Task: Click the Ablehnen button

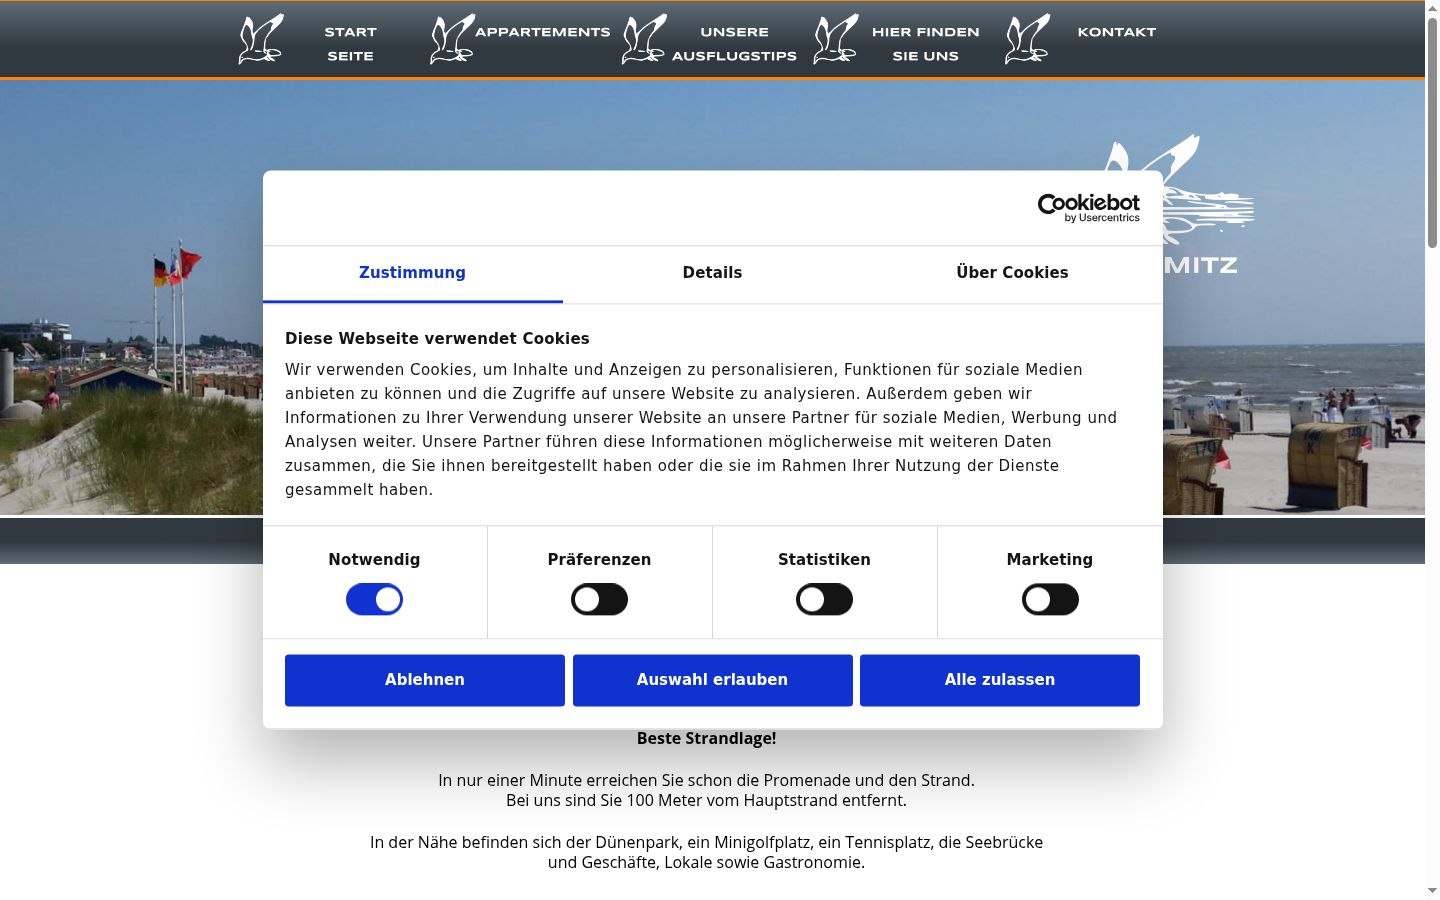Action: tap(425, 680)
